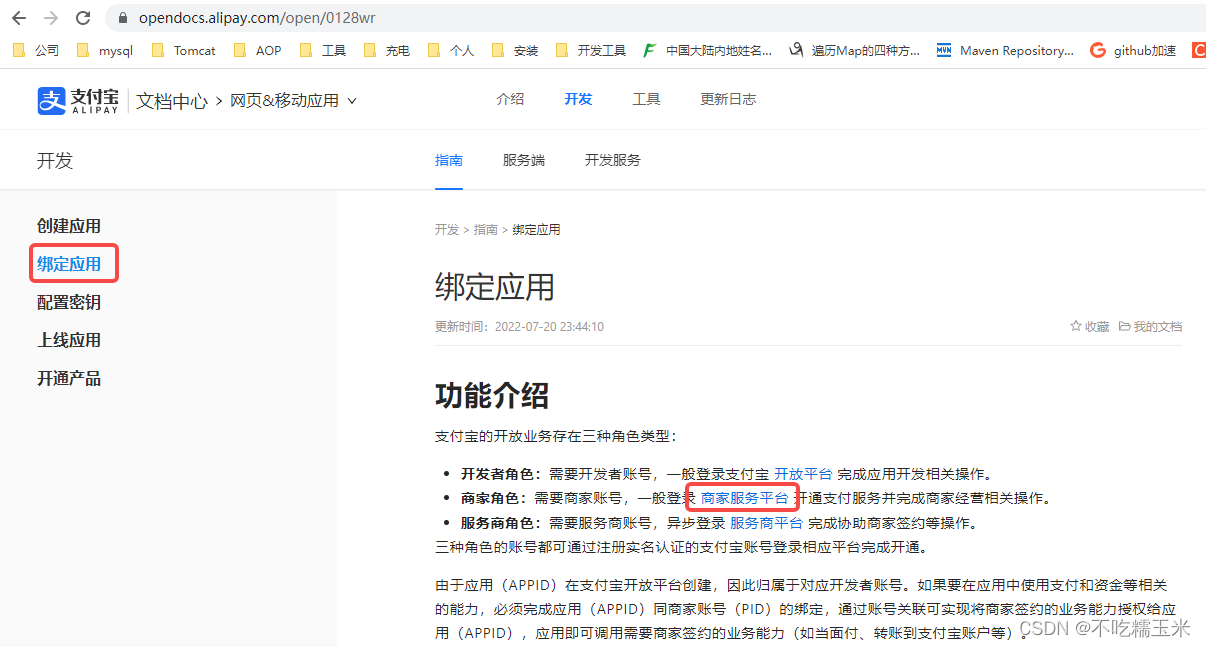Open the 公司 bookmark folder
Viewport: 1206px width, 647px height.
click(x=36, y=50)
